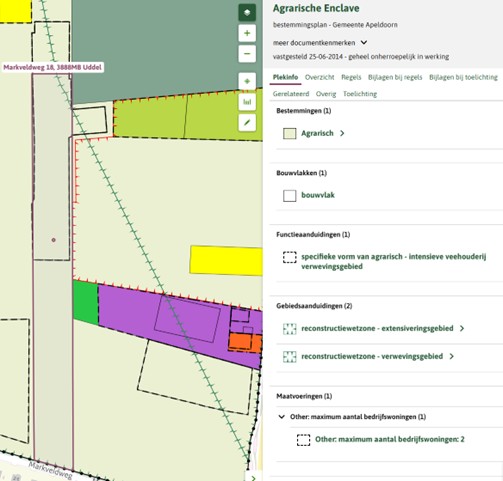Activate the measure ruler tool

coord(247,102)
